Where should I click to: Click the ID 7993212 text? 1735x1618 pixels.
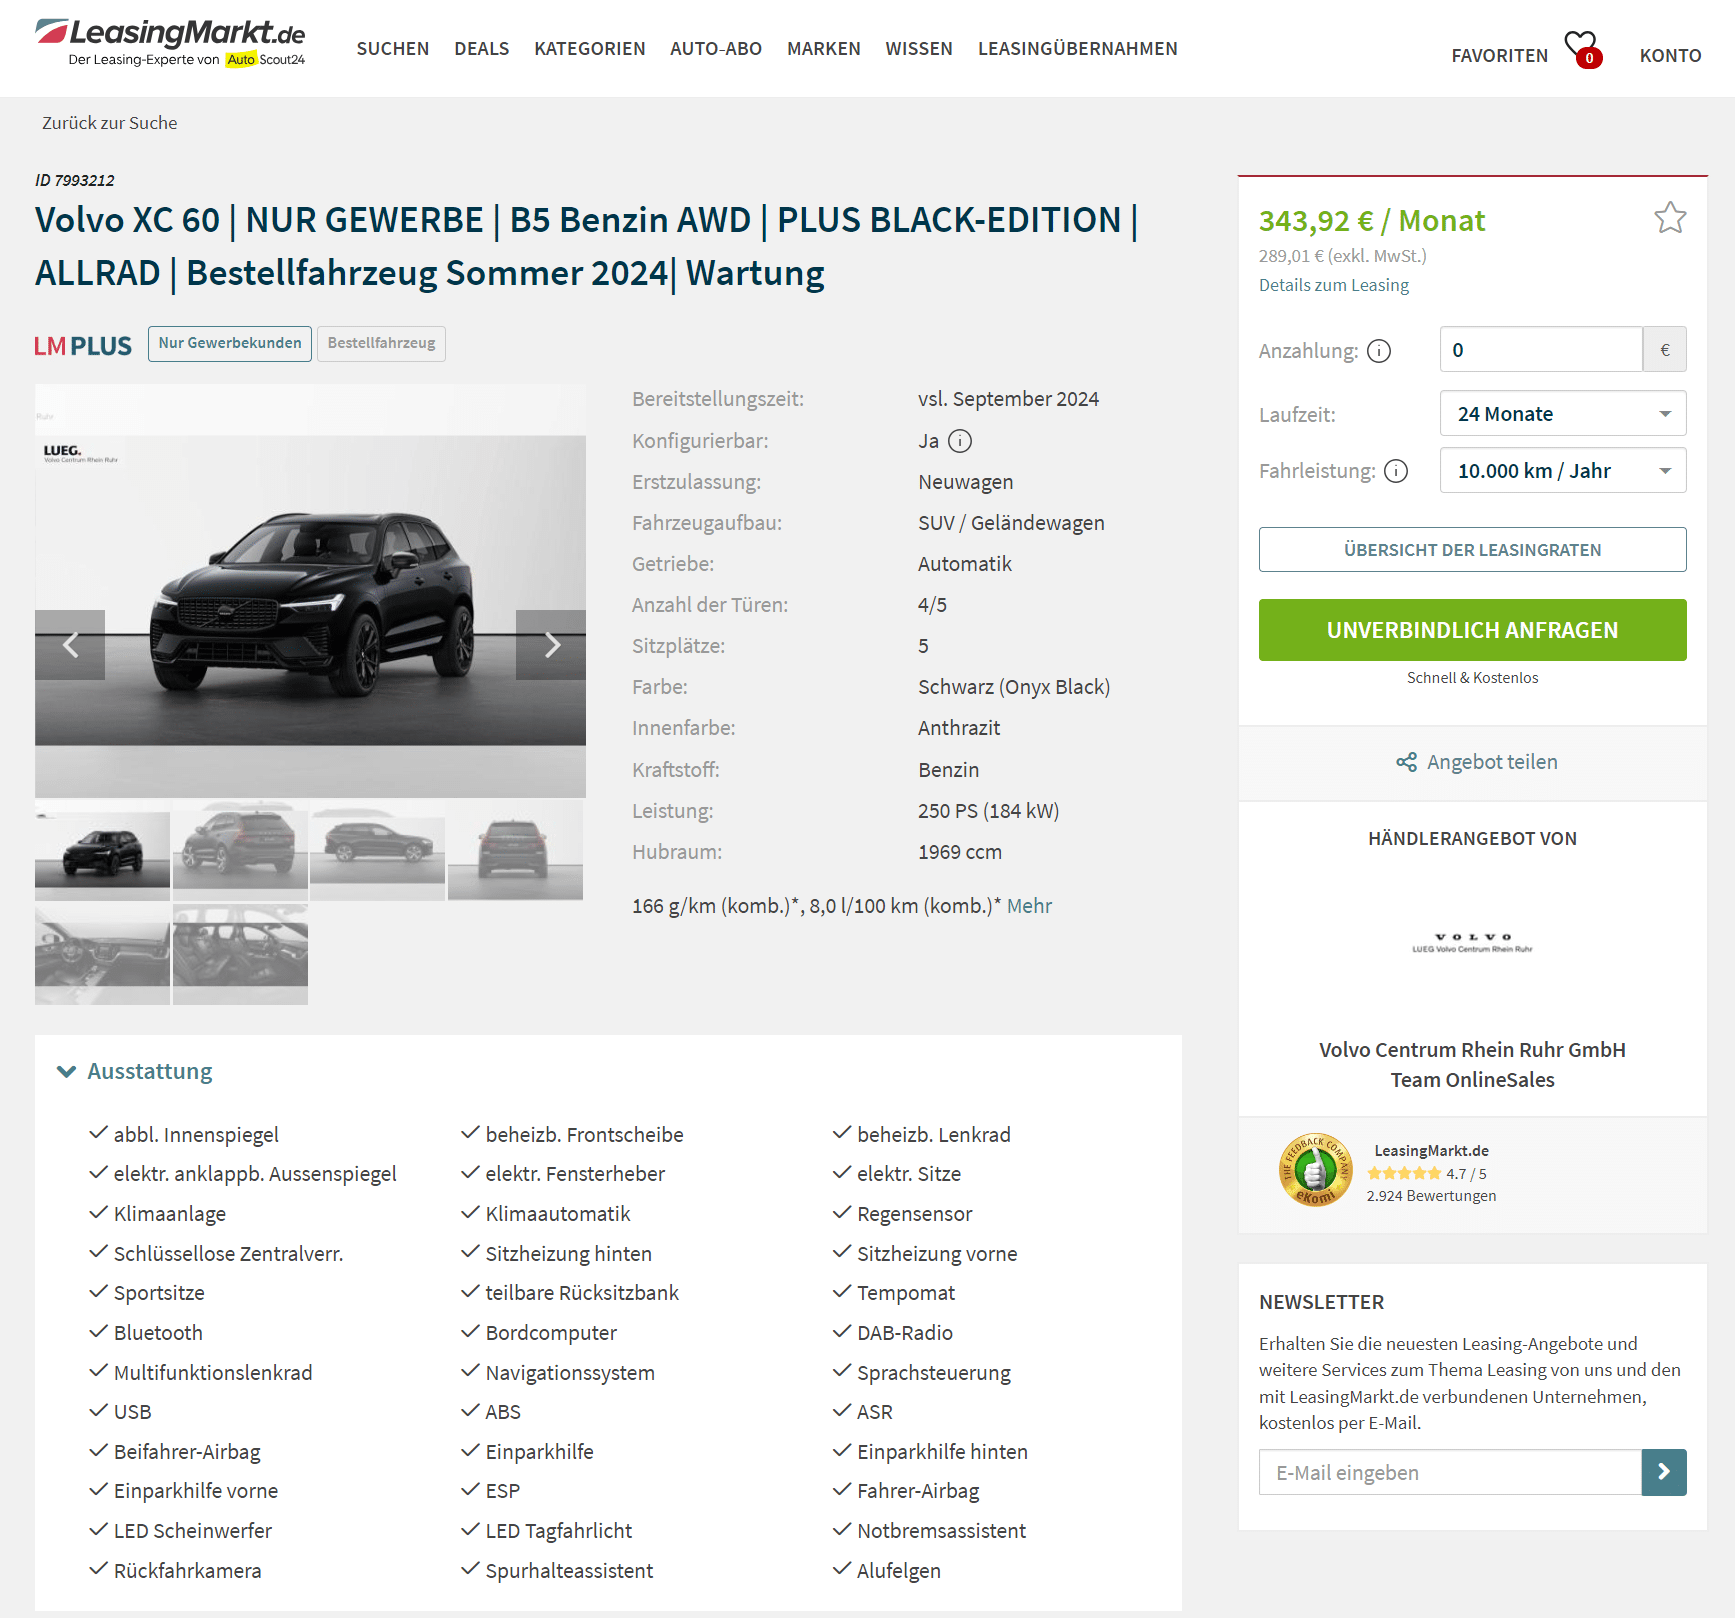75,181
